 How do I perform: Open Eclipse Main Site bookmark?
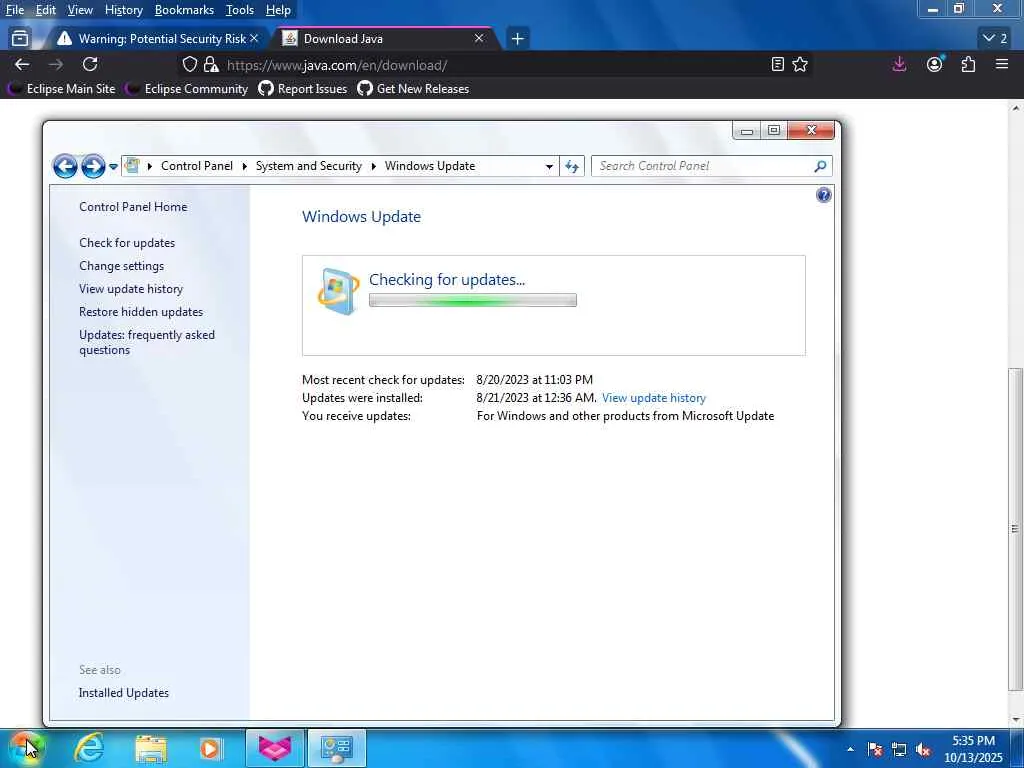[63, 89]
